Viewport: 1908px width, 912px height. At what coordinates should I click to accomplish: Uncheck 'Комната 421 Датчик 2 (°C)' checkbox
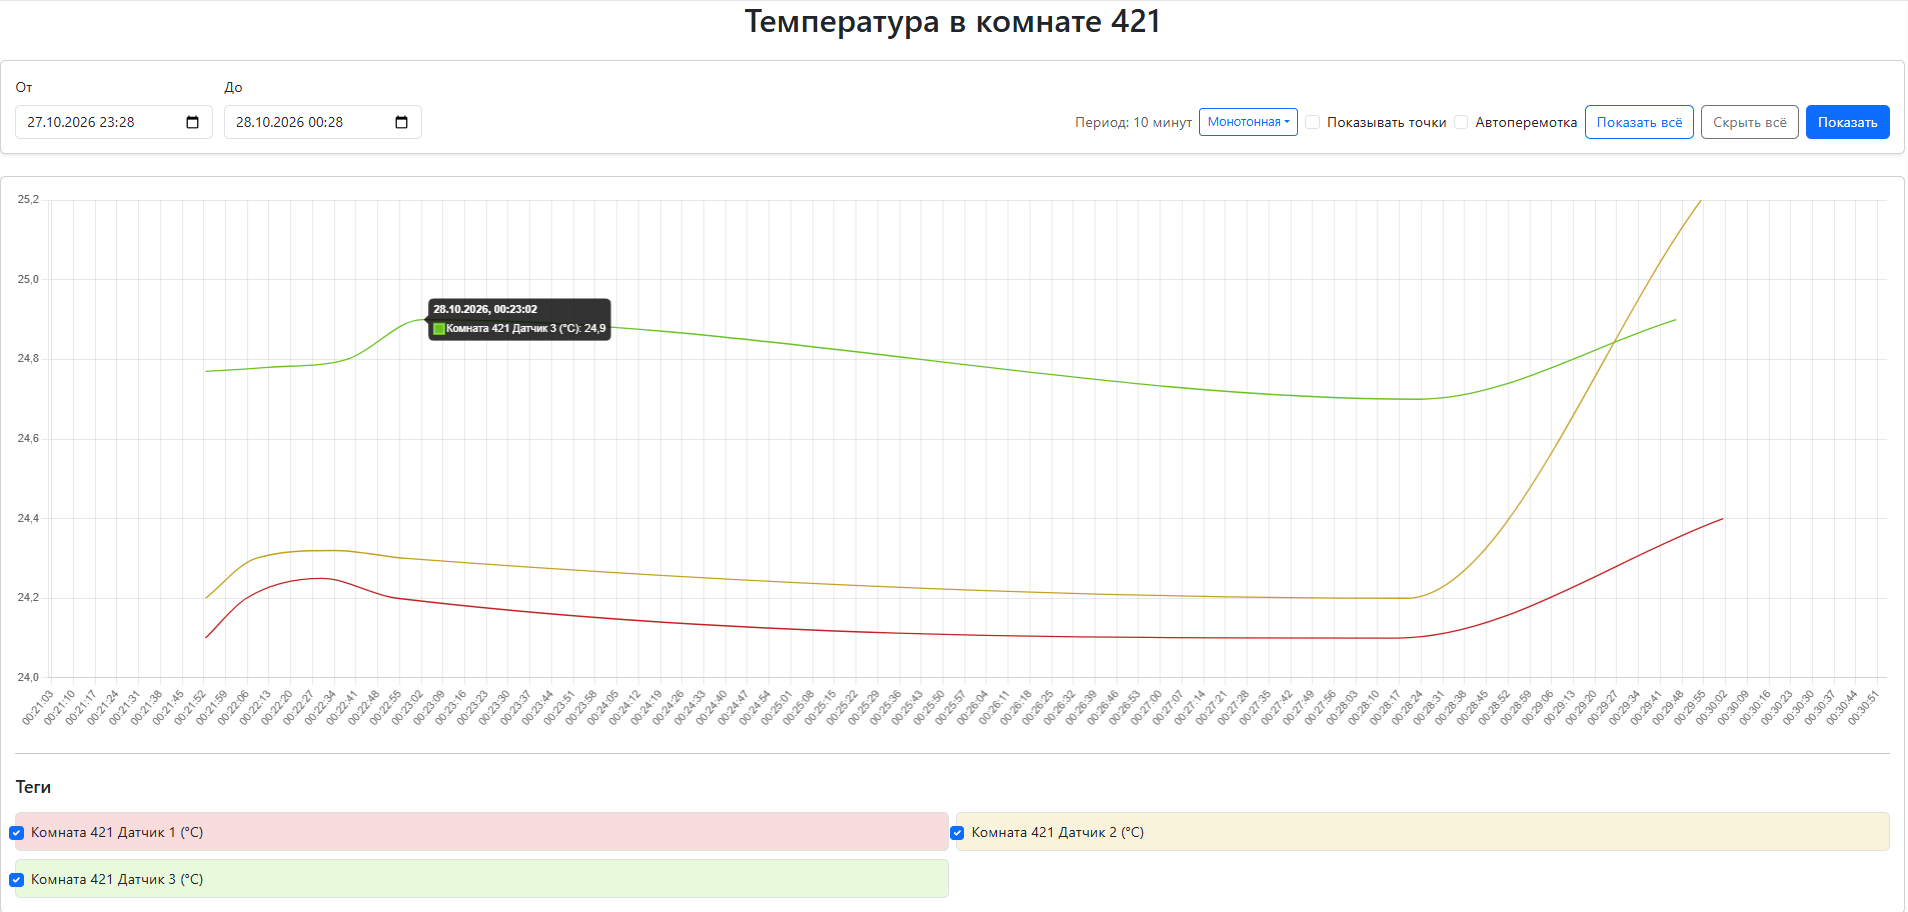(957, 832)
